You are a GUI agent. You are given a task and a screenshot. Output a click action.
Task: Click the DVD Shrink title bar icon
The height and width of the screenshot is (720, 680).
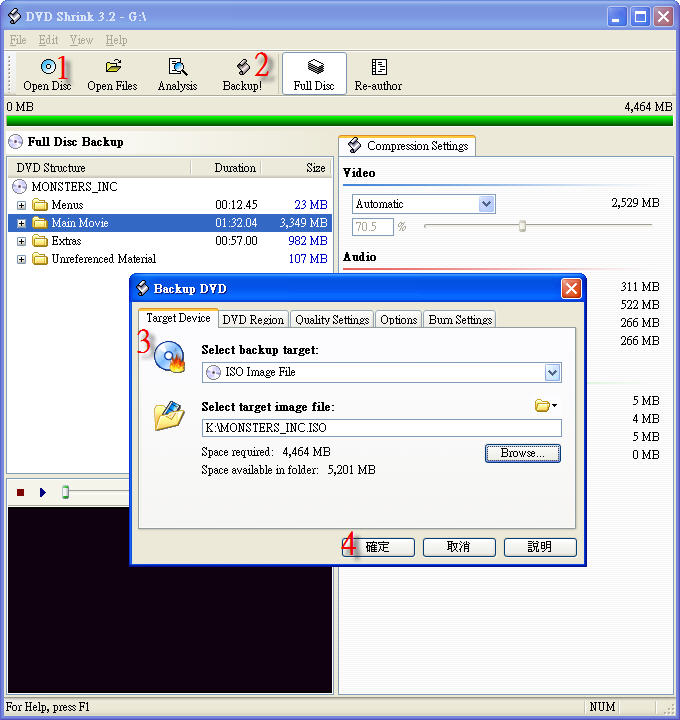[15, 16]
